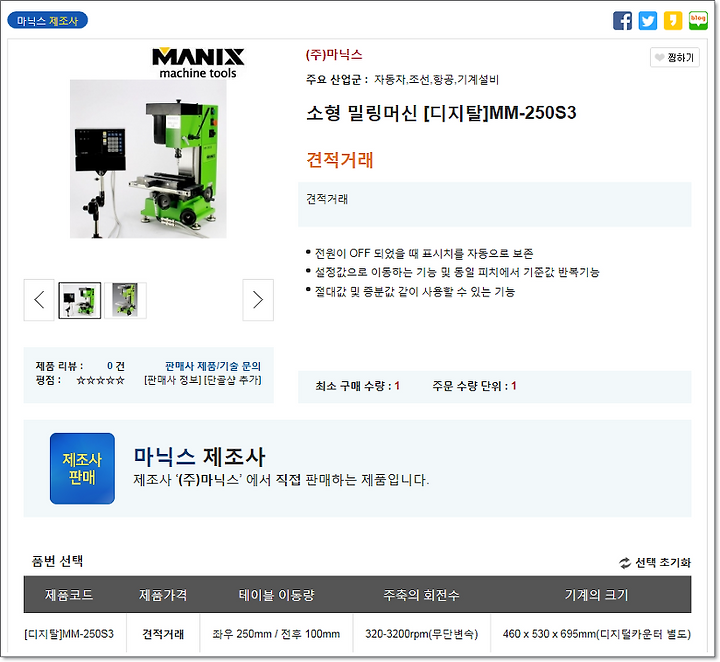Click 선택 초기화 reset selection
The width and height of the screenshot is (720, 662).
point(655,563)
